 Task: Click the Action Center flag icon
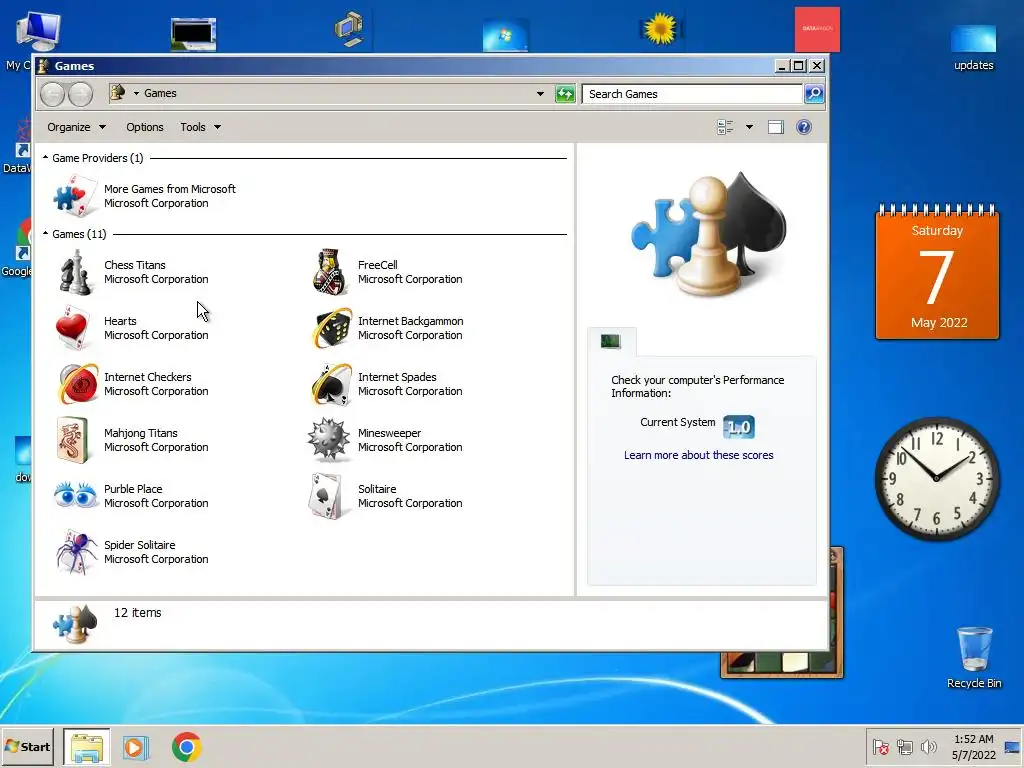click(x=880, y=746)
